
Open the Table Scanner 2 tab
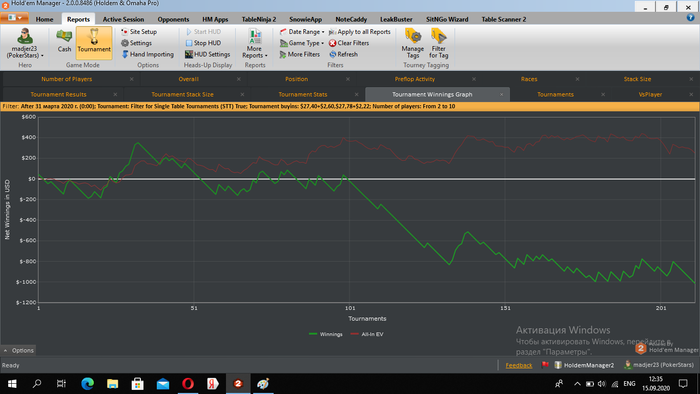(x=504, y=19)
